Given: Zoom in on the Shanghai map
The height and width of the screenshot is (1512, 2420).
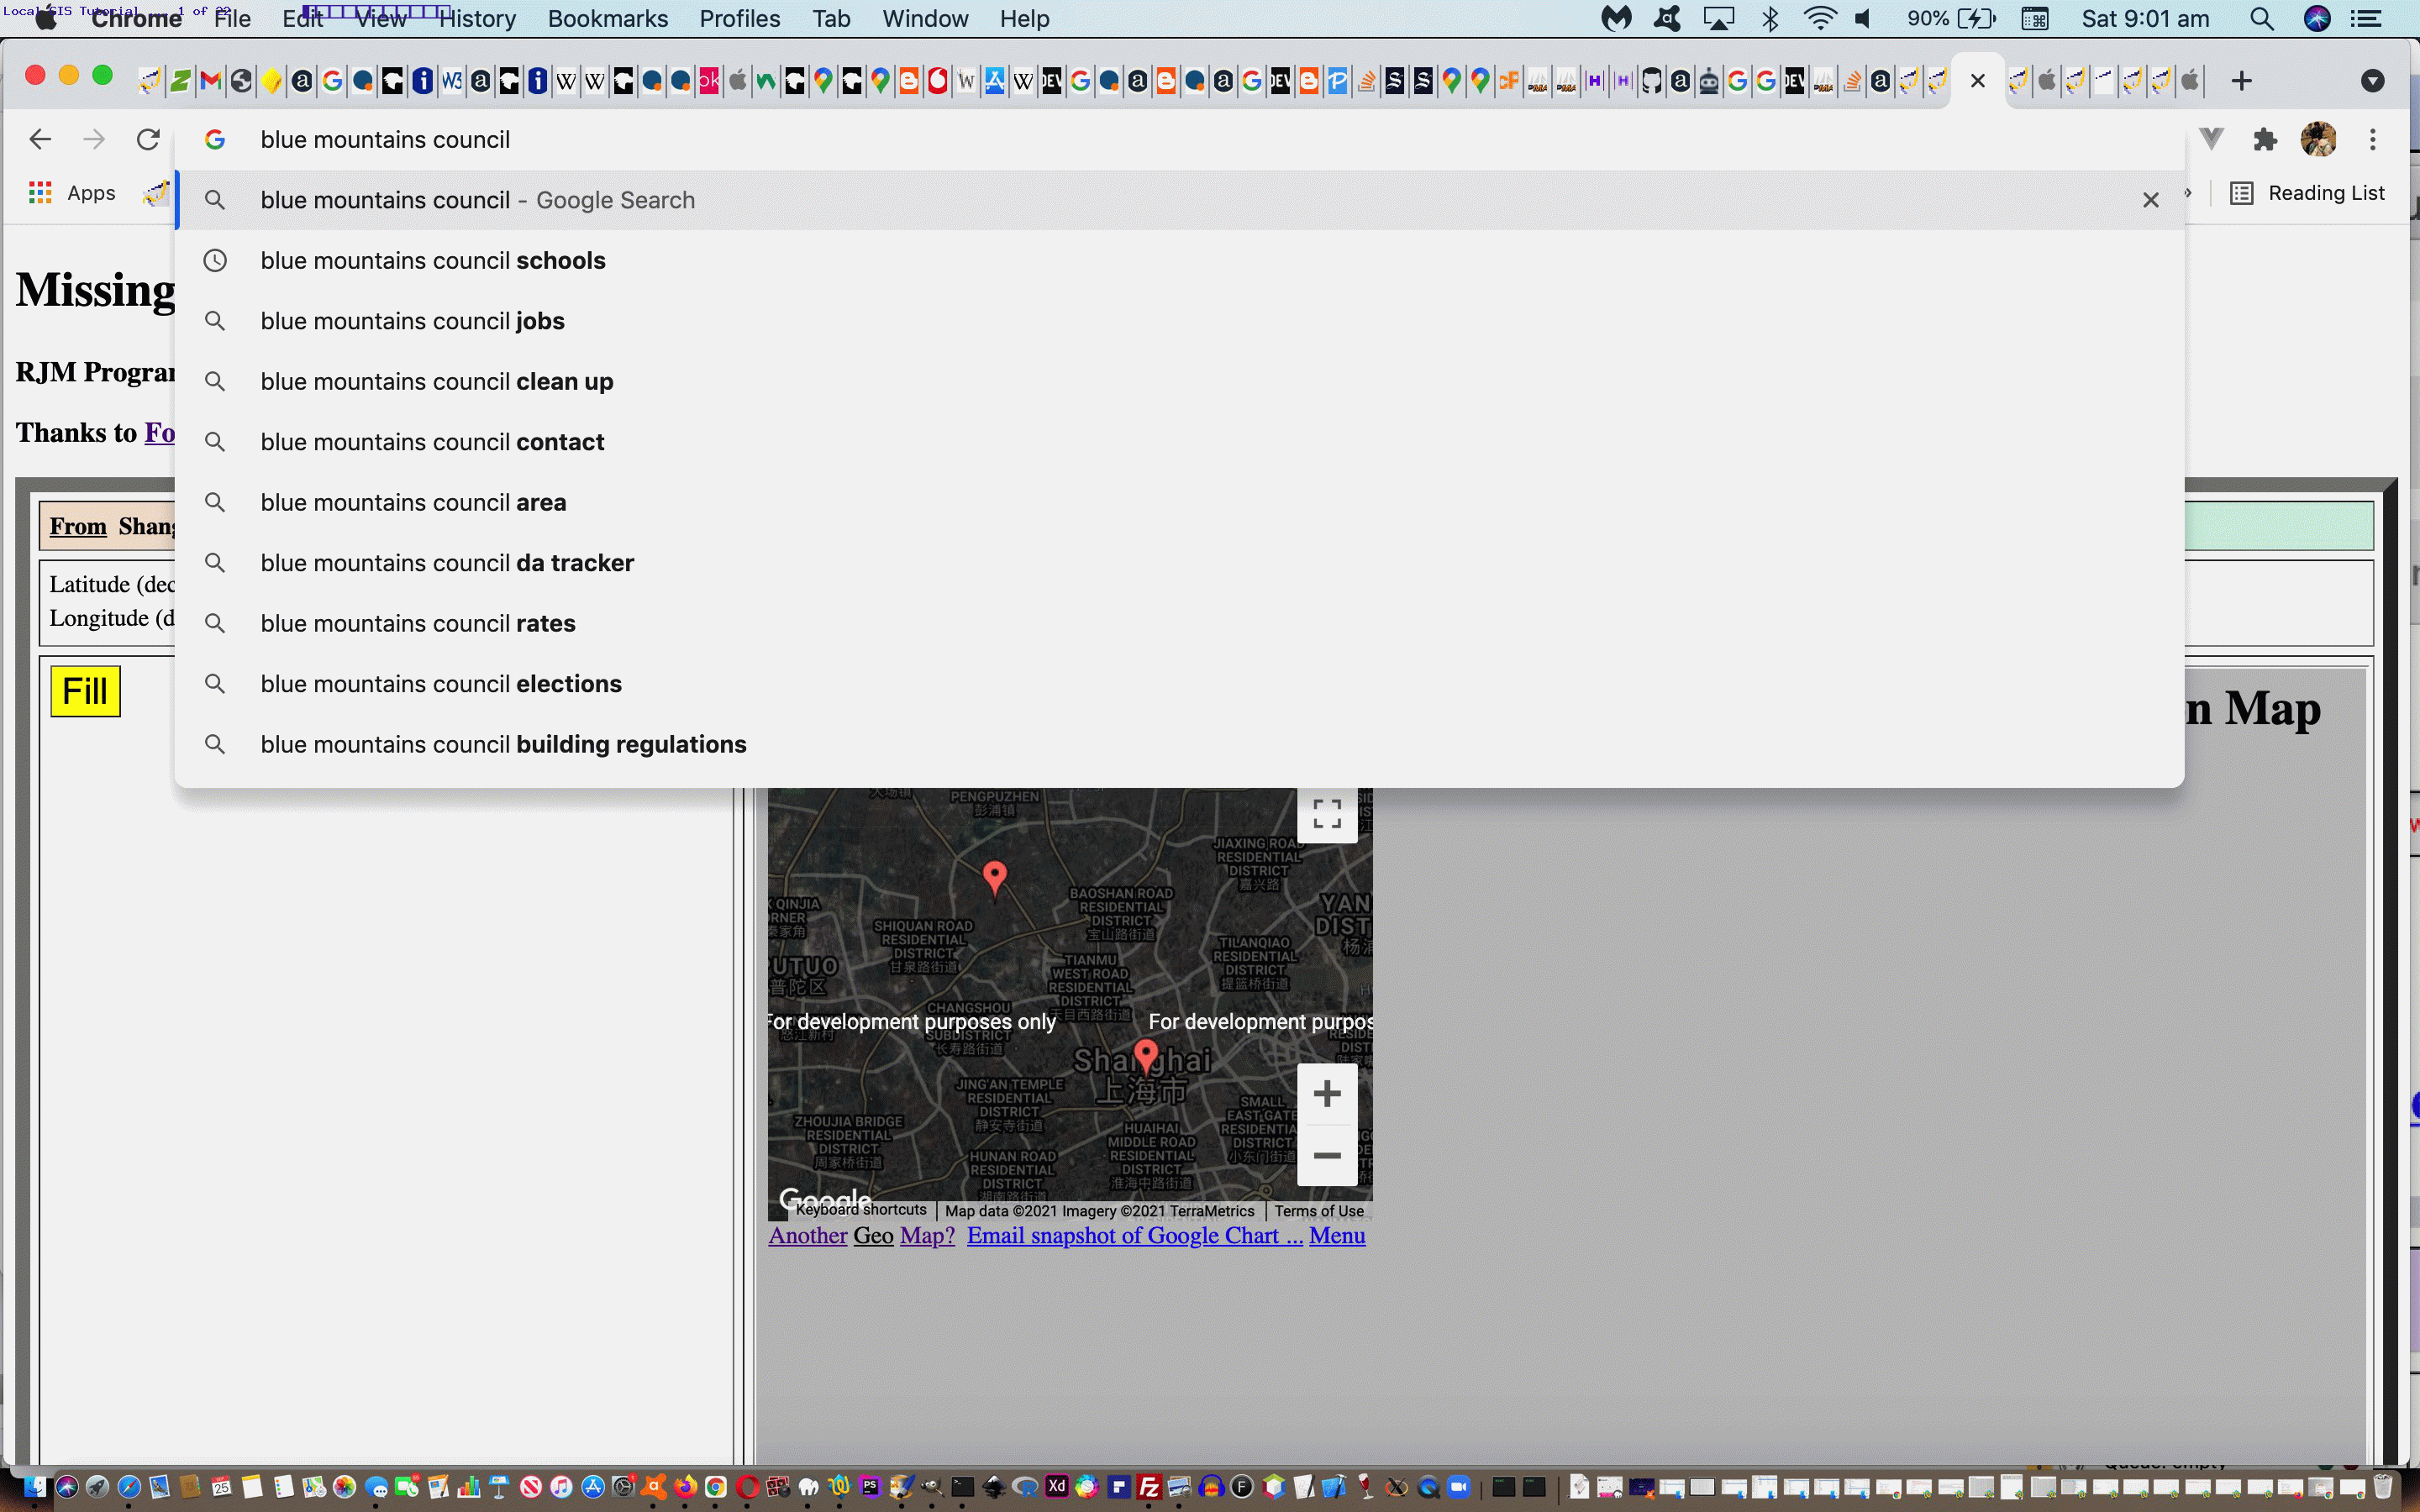Looking at the screenshot, I should coord(1327,1094).
